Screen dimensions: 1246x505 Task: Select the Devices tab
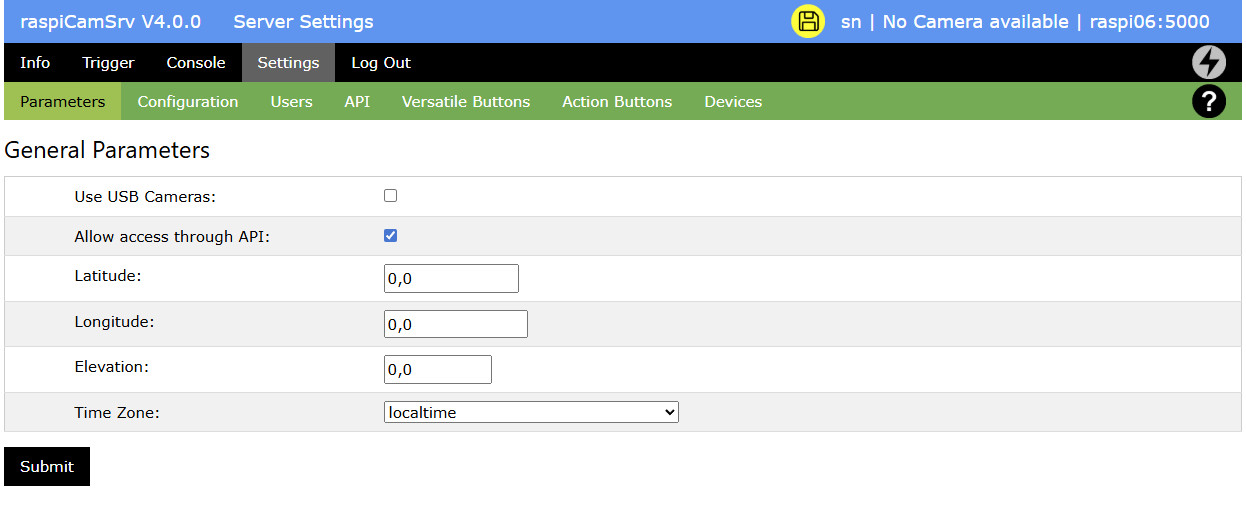733,102
